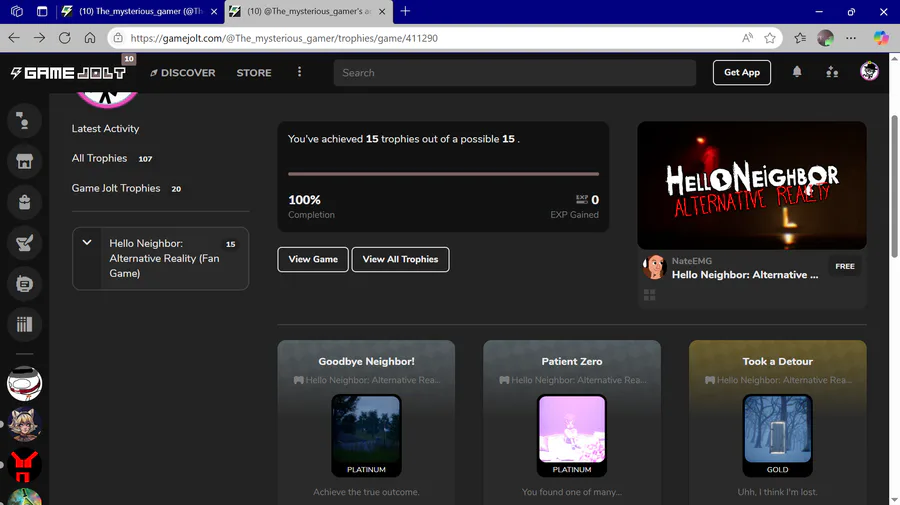
Task: Click the page vertical scrollbar
Action: [x=894, y=187]
